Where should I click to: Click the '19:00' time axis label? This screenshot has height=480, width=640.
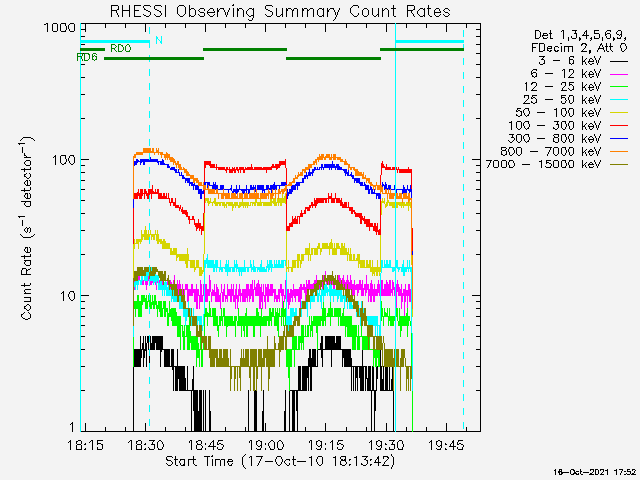[x=266, y=445]
